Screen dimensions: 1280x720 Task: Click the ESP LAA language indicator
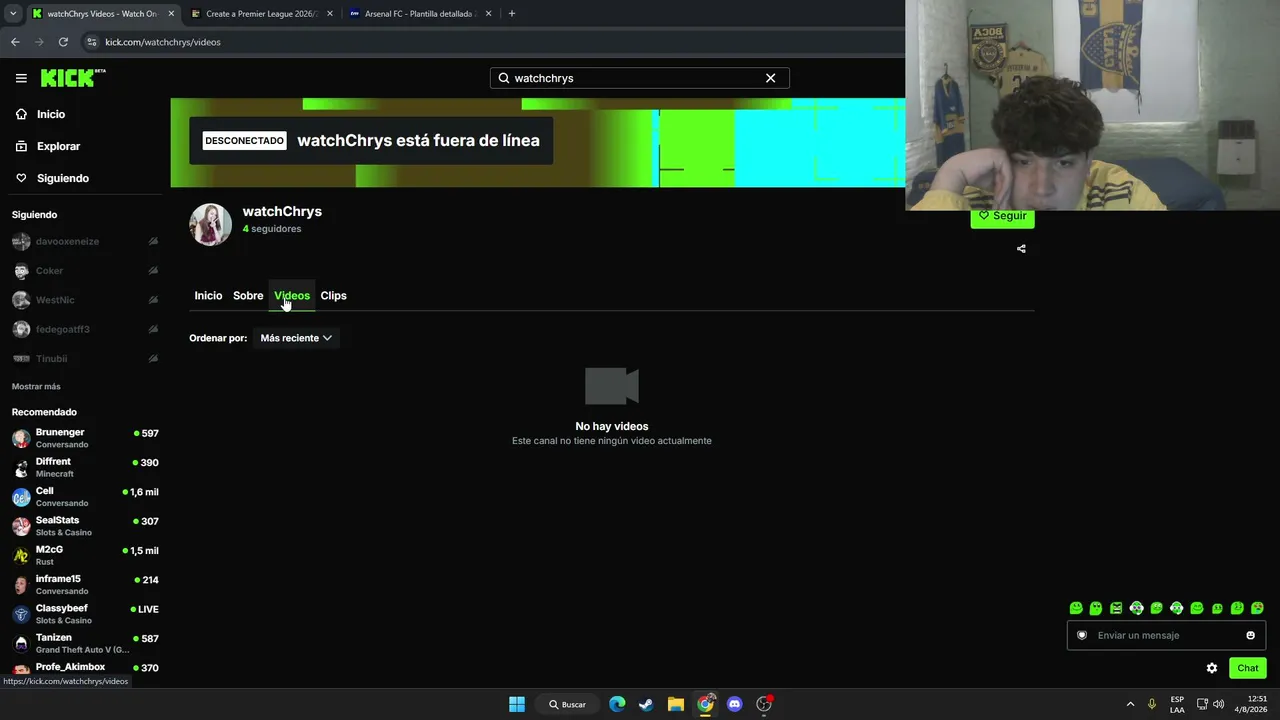click(1177, 704)
